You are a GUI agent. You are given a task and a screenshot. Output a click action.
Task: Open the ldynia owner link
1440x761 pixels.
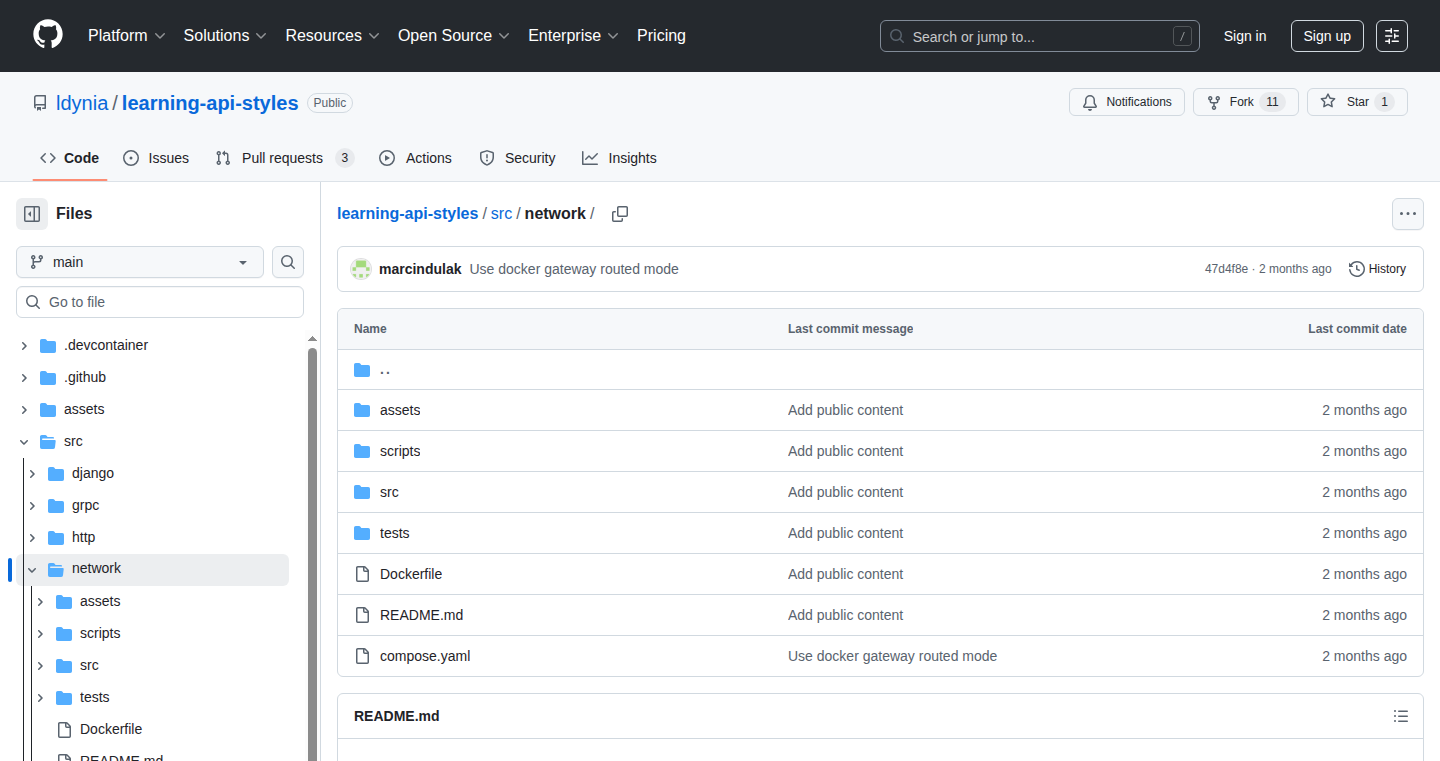(82, 103)
